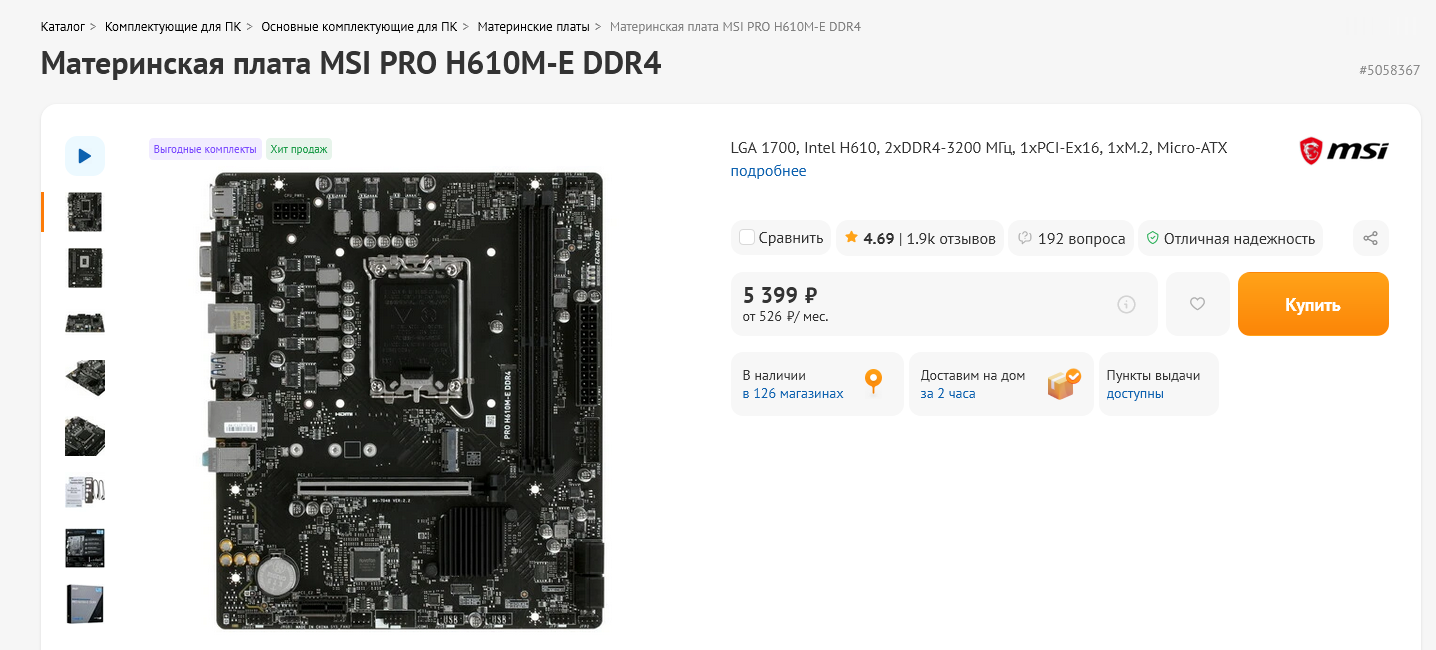This screenshot has width=1436, height=650.
Task: Open в 126 магазинах availability link
Action: coord(792,394)
